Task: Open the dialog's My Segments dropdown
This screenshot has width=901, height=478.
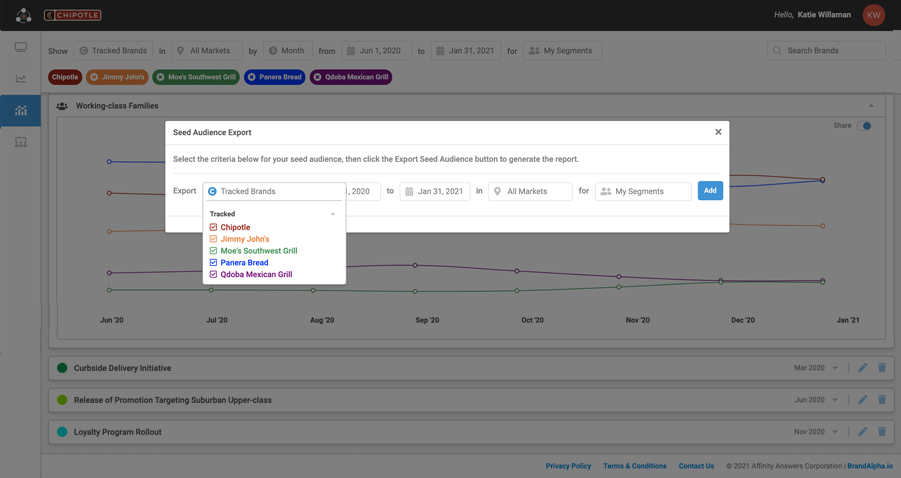Action: pos(643,191)
